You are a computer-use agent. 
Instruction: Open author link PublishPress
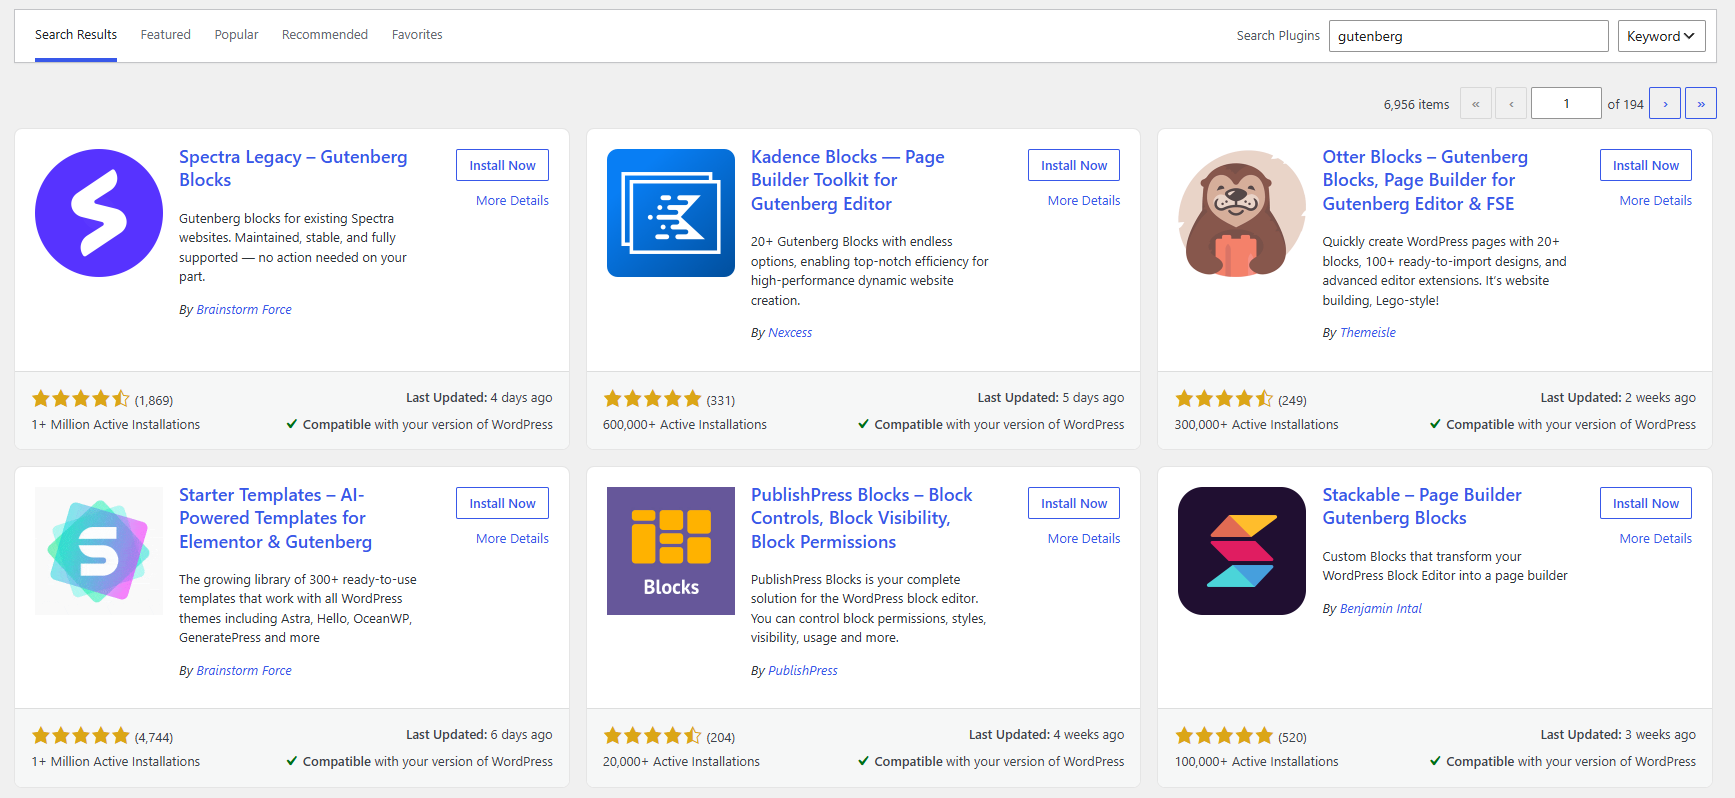(x=803, y=671)
